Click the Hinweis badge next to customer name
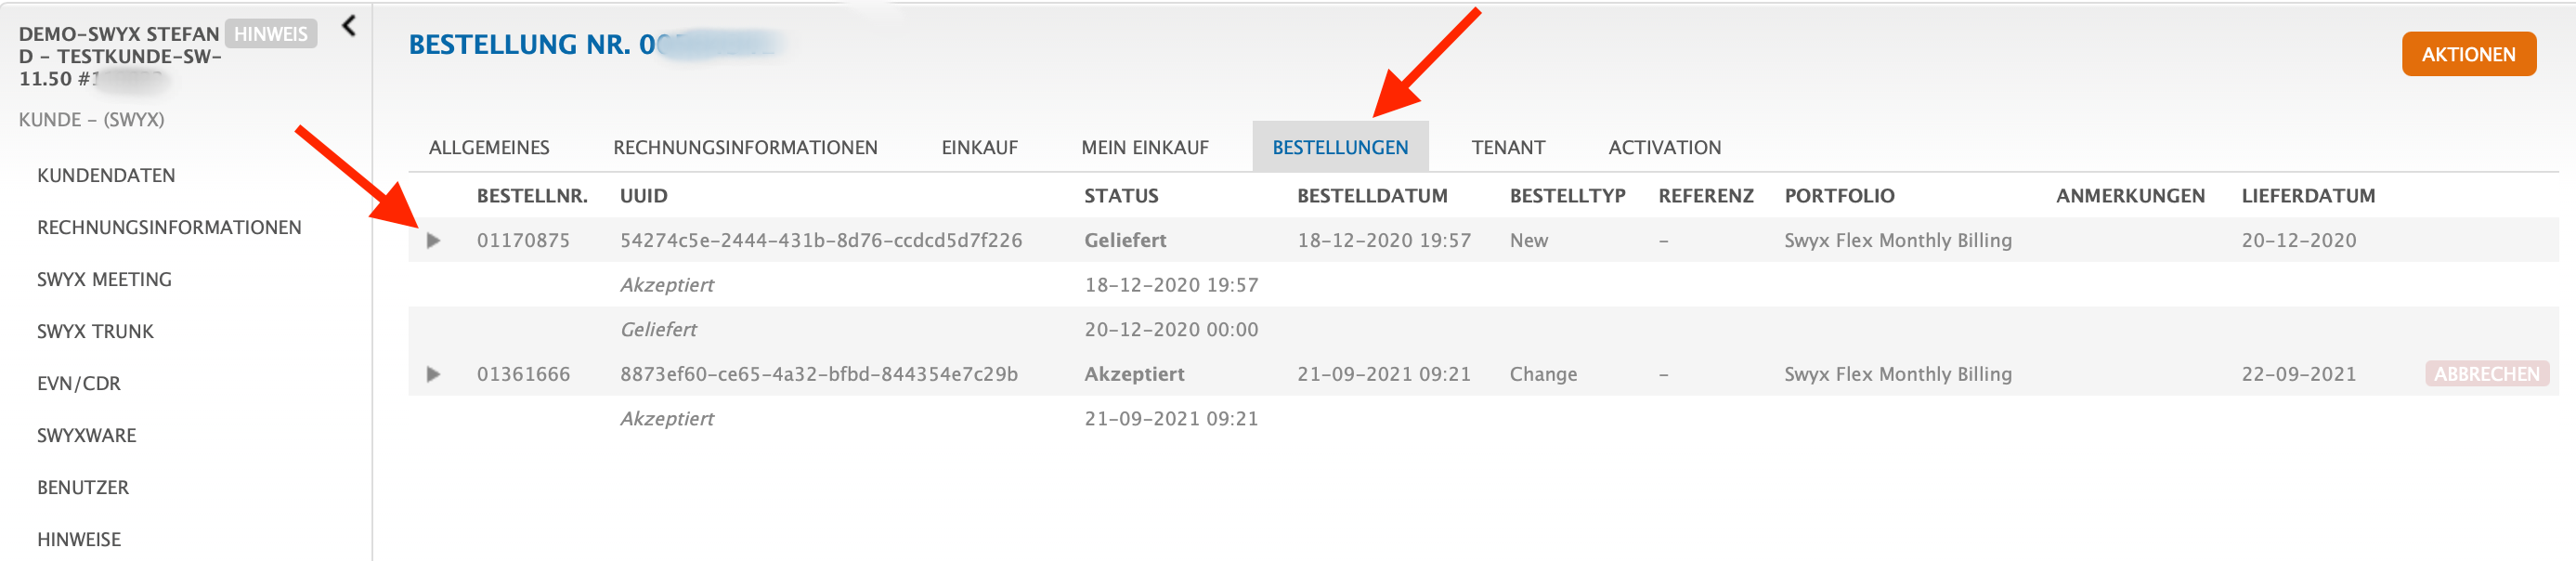This screenshot has height=561, width=2576. pos(271,34)
